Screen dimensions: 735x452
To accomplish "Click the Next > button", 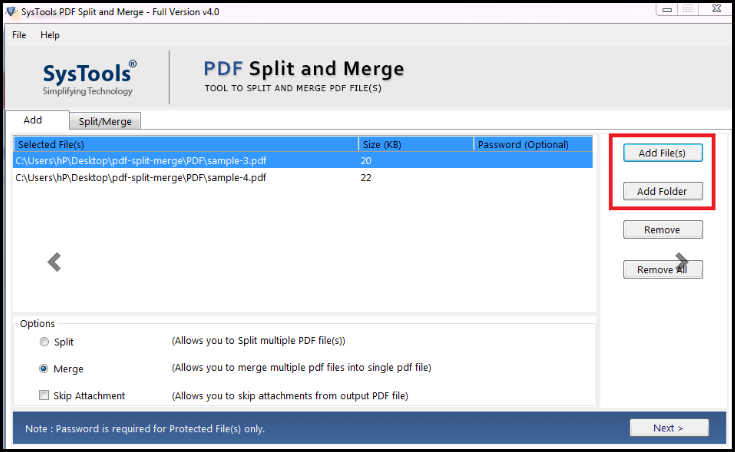I will [x=669, y=428].
